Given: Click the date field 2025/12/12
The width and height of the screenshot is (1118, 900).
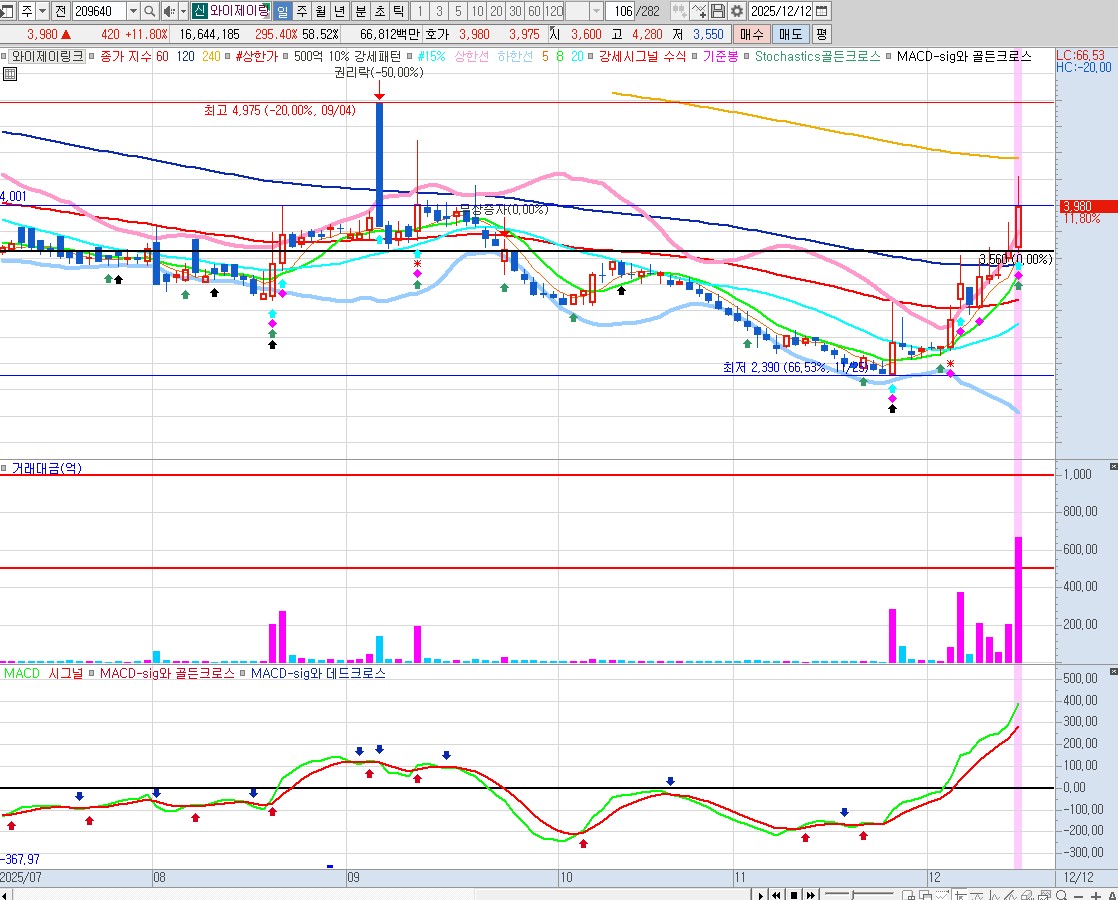Looking at the screenshot, I should point(781,11).
